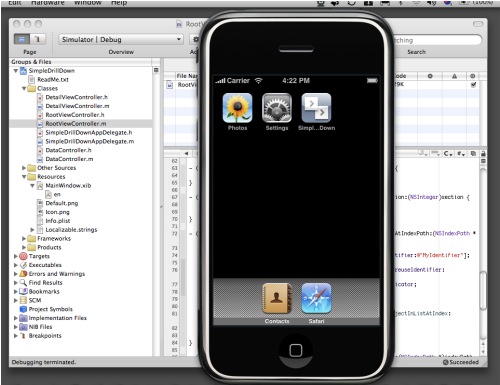Image resolution: width=500 pixels, height=385 pixels.
Task: Expand the Frameworks folder
Action: pos(24,238)
